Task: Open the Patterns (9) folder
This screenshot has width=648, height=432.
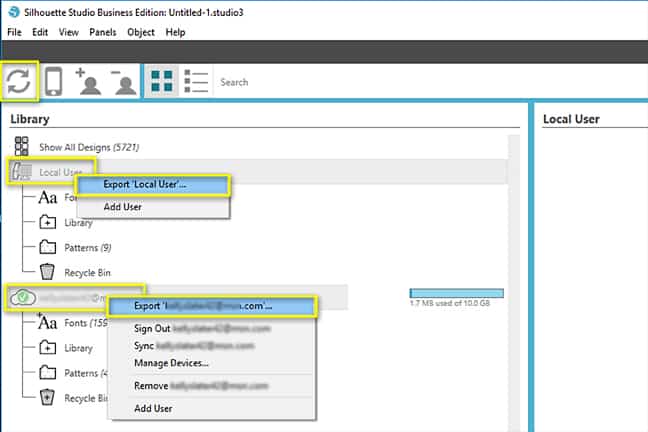Action: point(48,246)
